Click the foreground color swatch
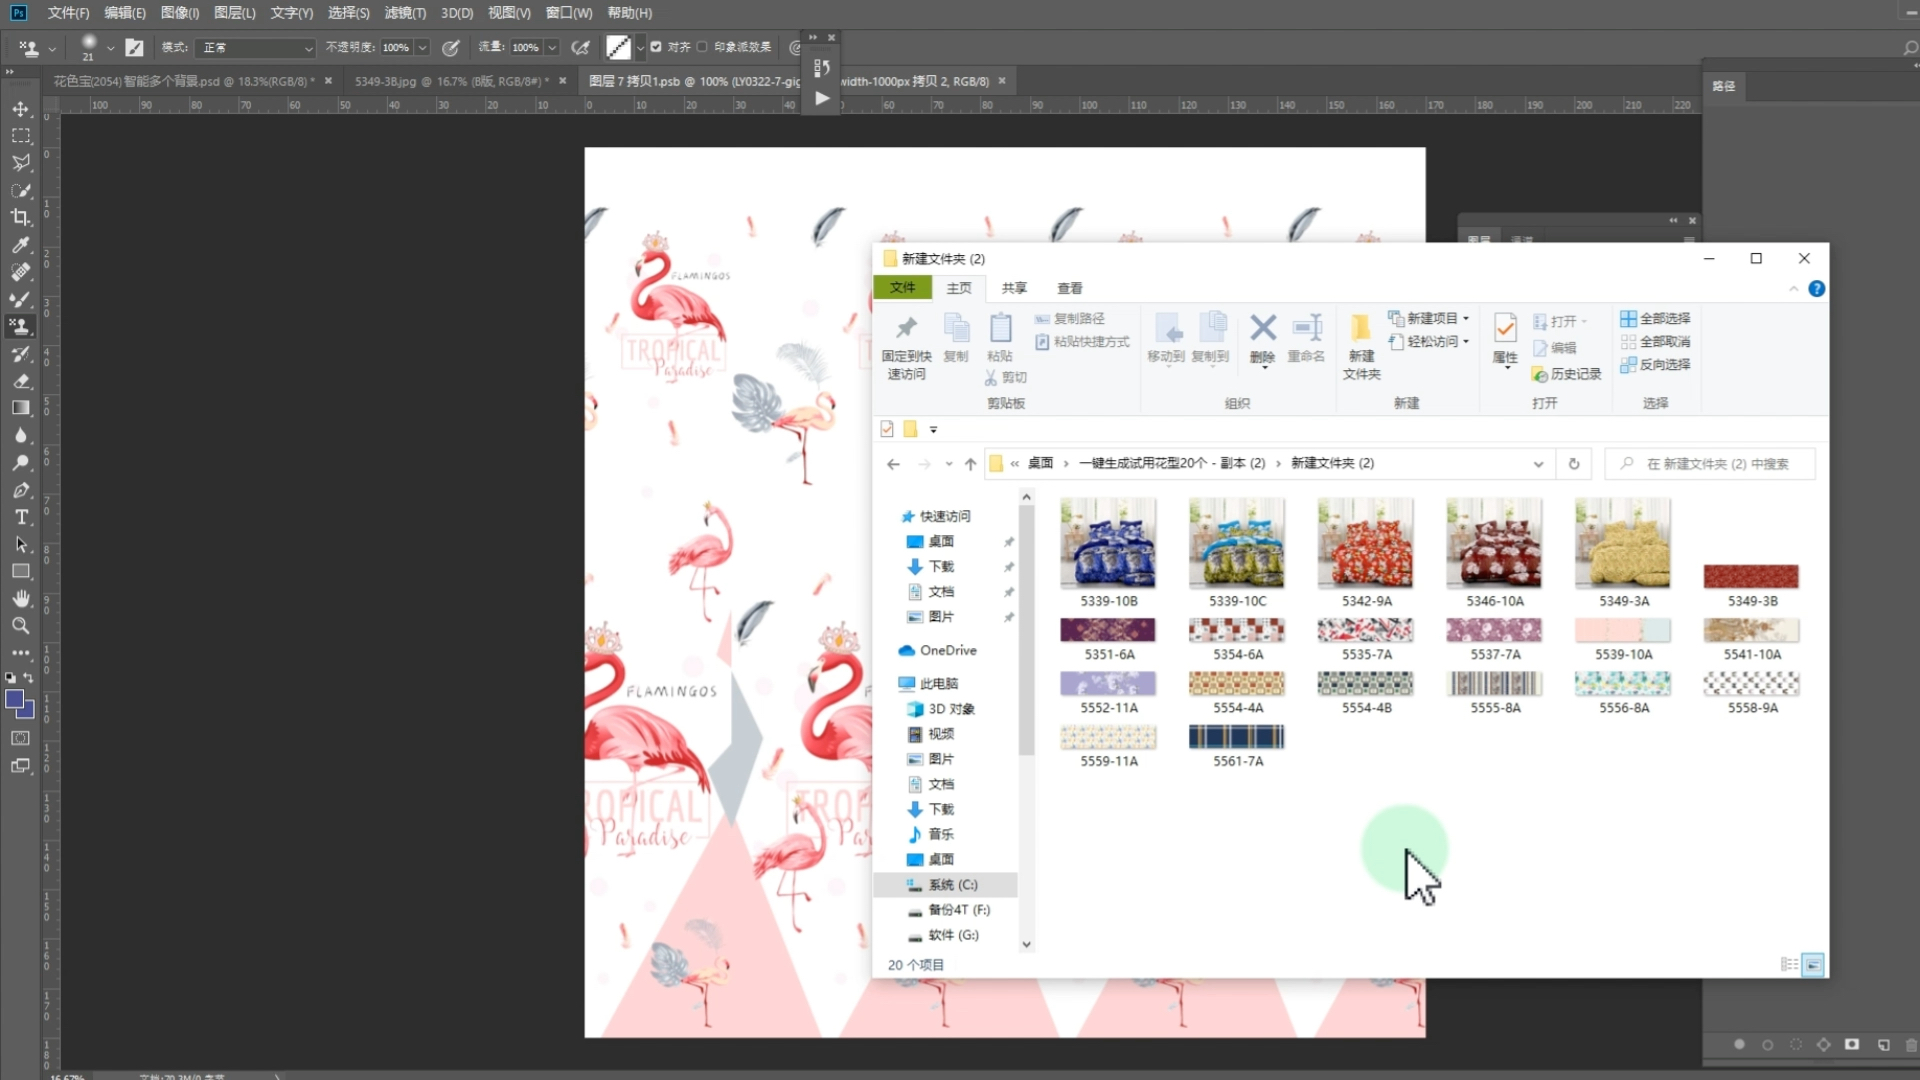Image resolution: width=1920 pixels, height=1080 pixels. click(x=14, y=700)
